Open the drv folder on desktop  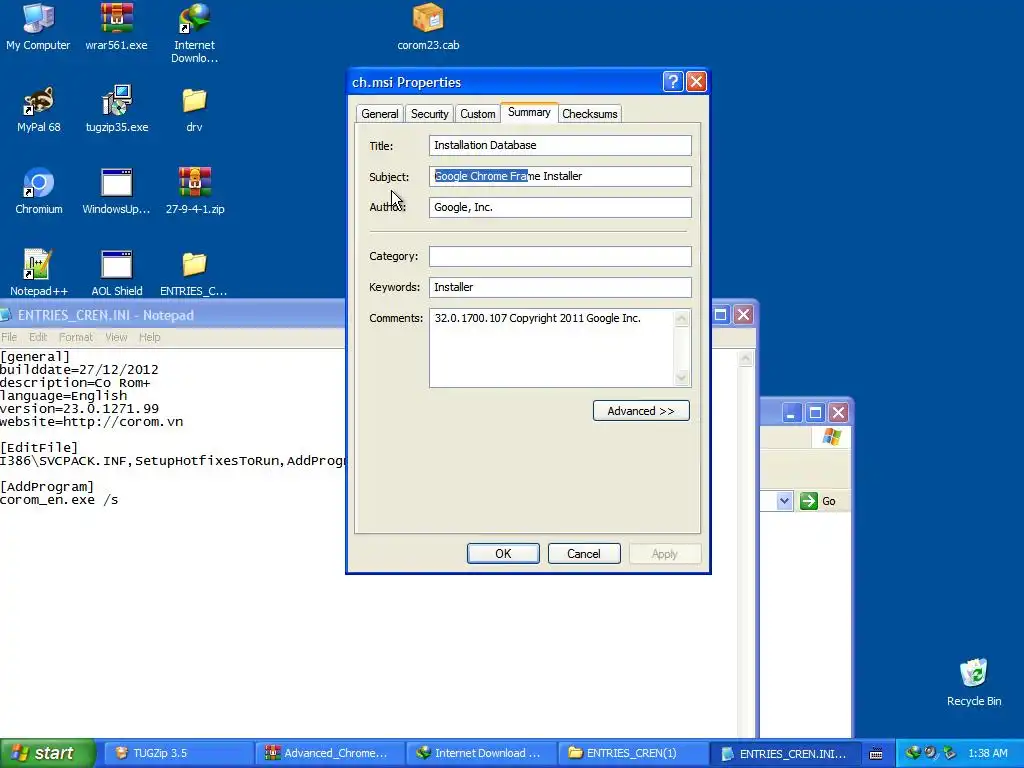pos(194,109)
